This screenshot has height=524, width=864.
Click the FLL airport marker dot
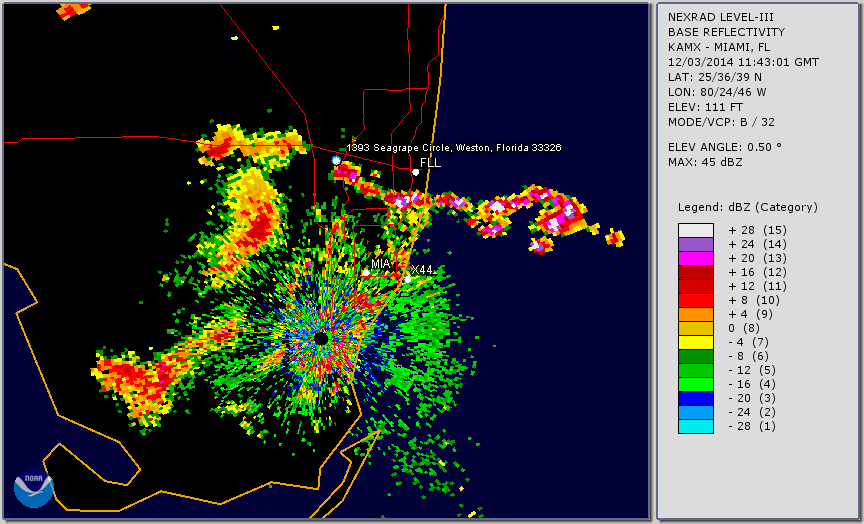(416, 172)
